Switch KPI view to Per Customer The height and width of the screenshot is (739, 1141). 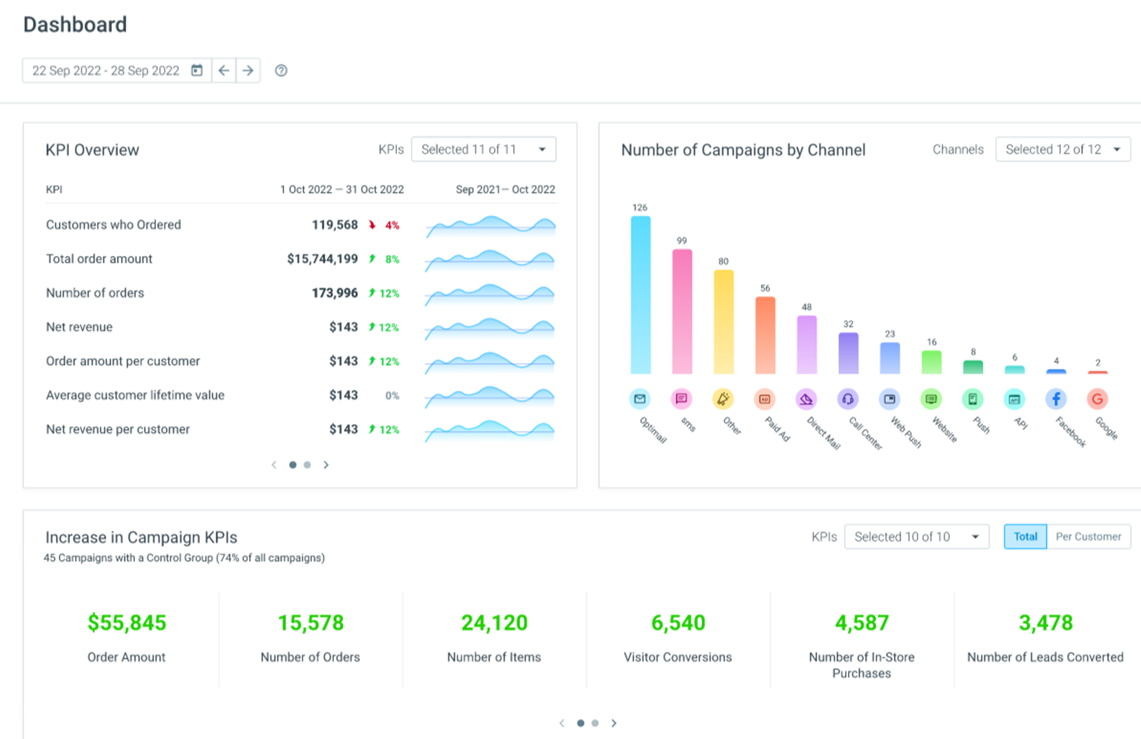(x=1089, y=537)
